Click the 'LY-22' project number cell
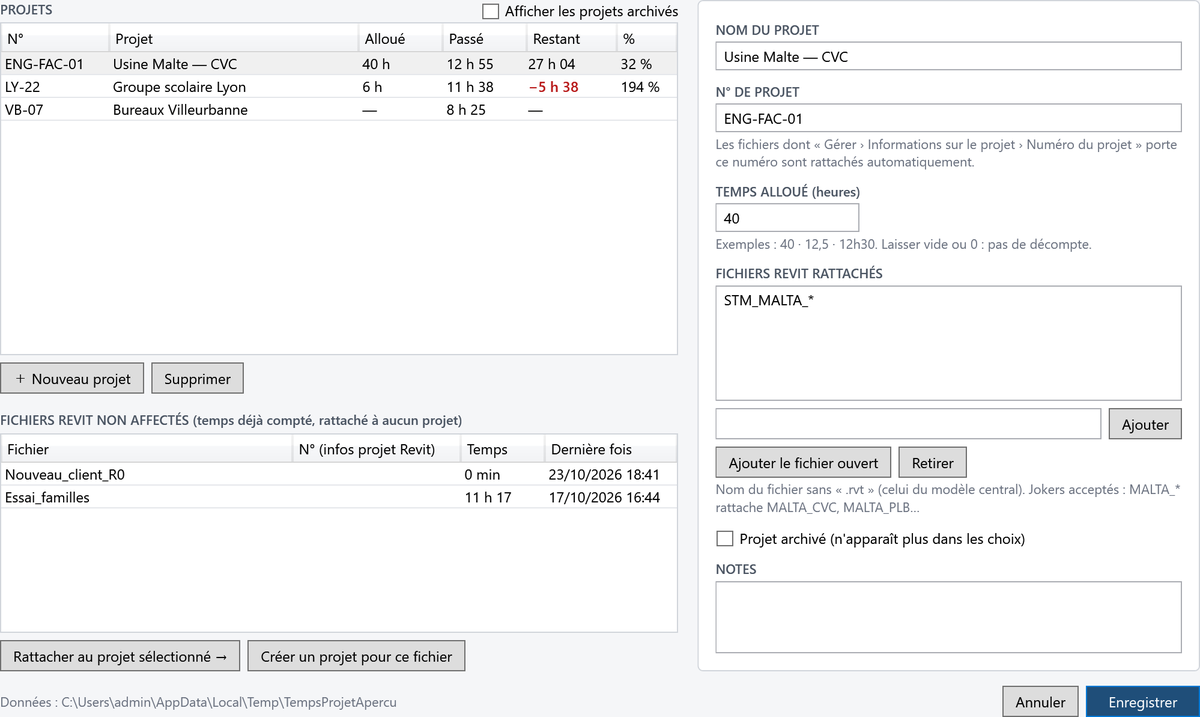This screenshot has height=717, width=1200. click(22, 87)
